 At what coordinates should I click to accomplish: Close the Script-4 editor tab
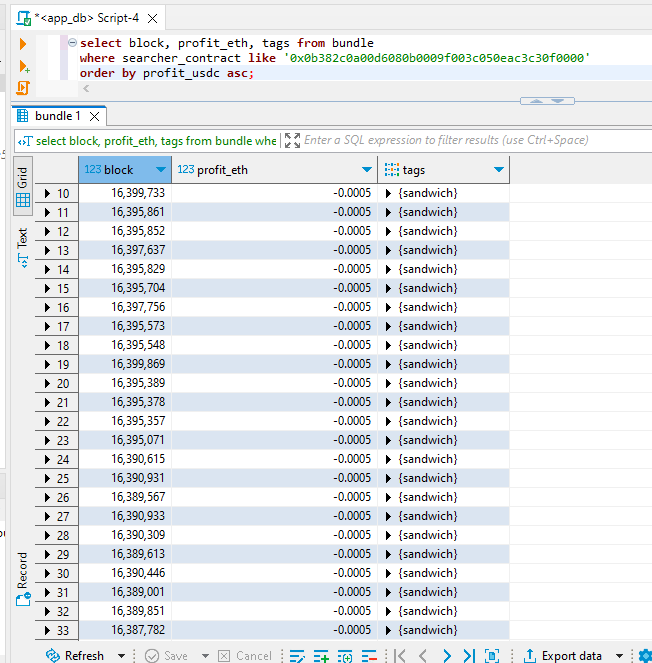152,19
